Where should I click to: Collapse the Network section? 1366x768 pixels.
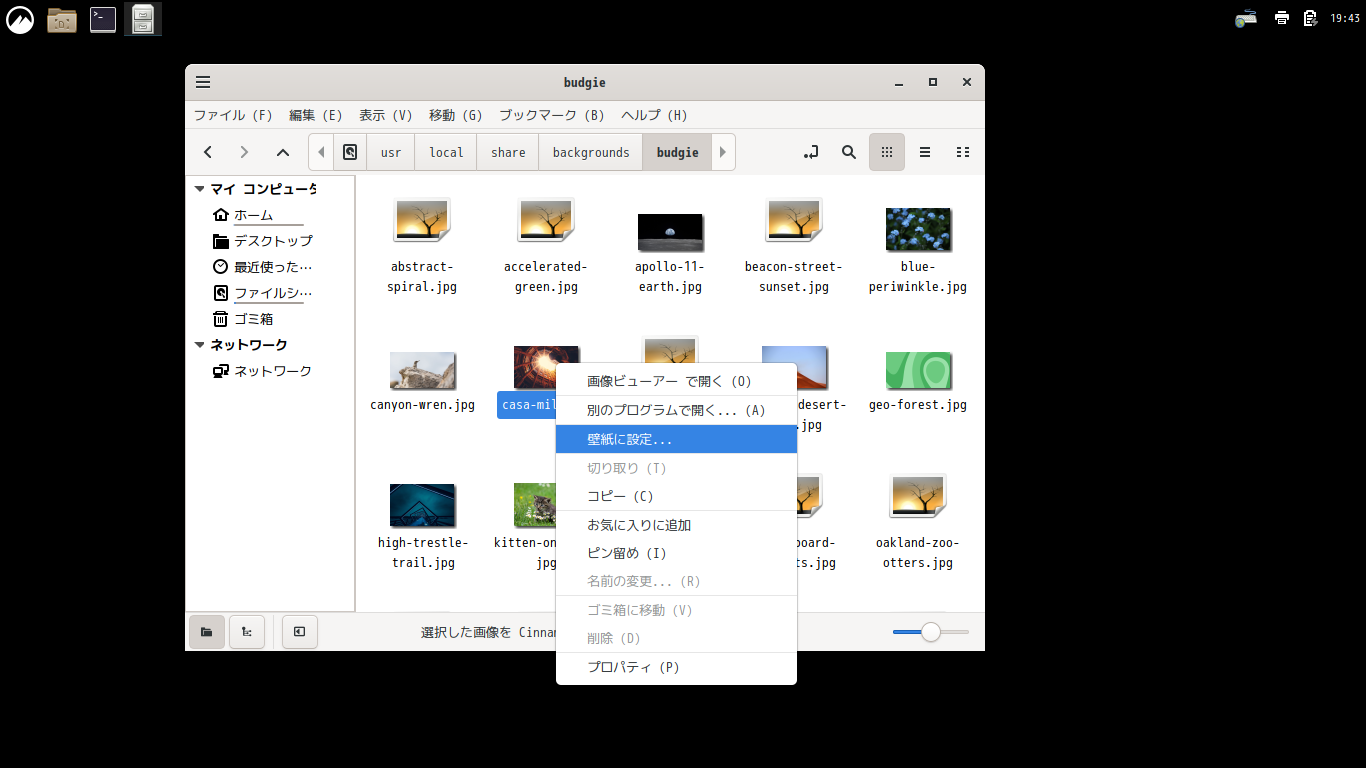pos(200,345)
